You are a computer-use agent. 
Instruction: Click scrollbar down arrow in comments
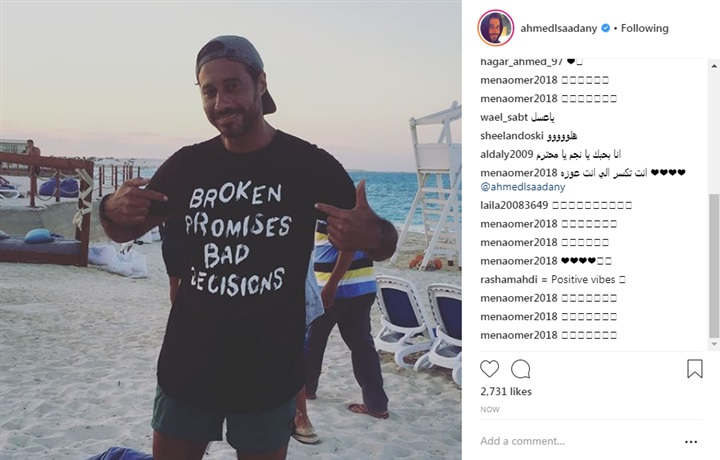714,343
